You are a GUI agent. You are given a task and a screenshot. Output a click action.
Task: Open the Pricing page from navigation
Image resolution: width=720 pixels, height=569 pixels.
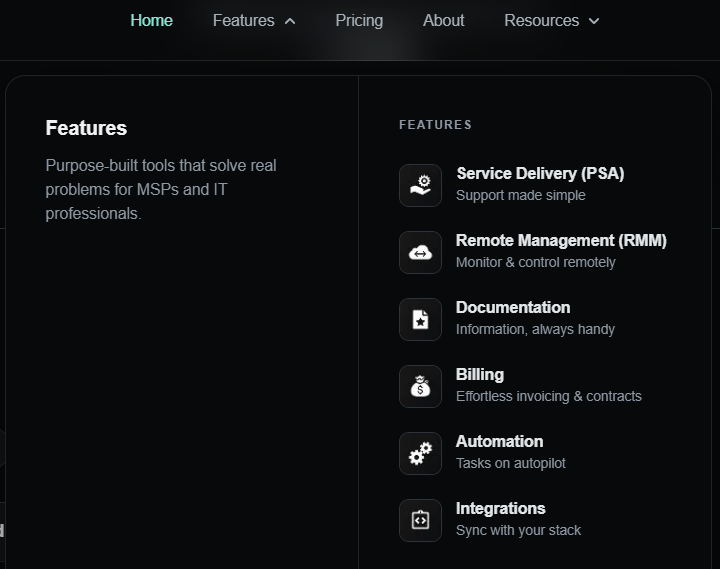359,20
